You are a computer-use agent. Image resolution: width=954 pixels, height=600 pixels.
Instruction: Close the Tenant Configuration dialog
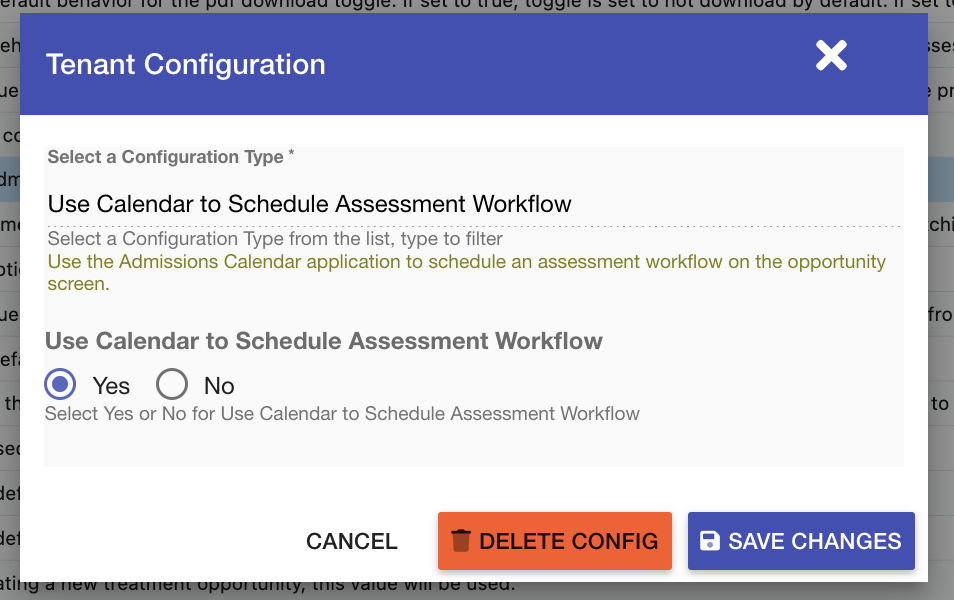pos(831,56)
